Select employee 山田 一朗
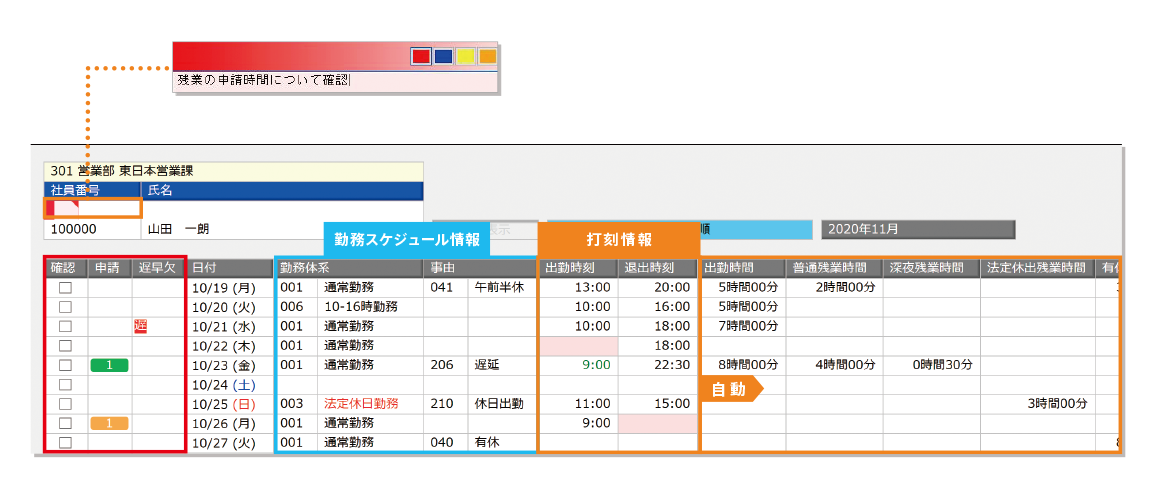Viewport: 1156px width, 498px height. (x=180, y=229)
